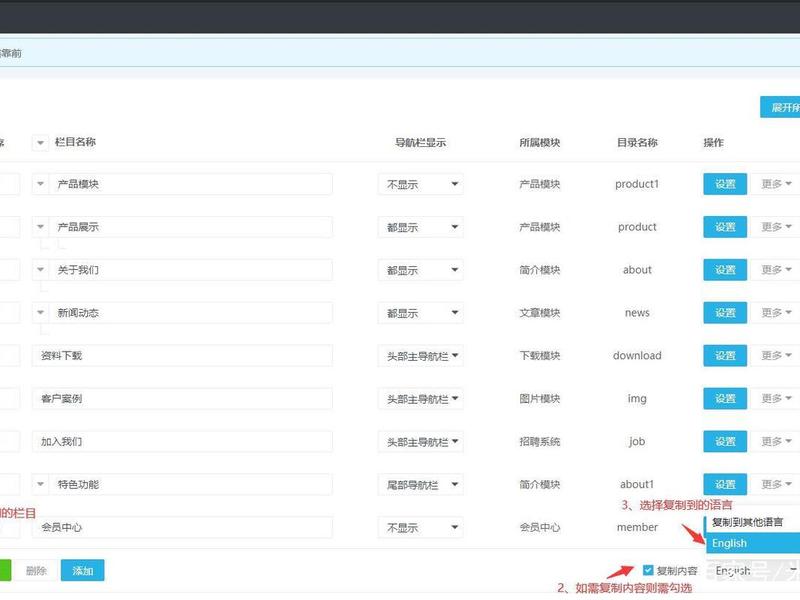Open 更多 menu in the 特色功能 row
Viewport: 800px width, 600px height.
tap(776, 484)
